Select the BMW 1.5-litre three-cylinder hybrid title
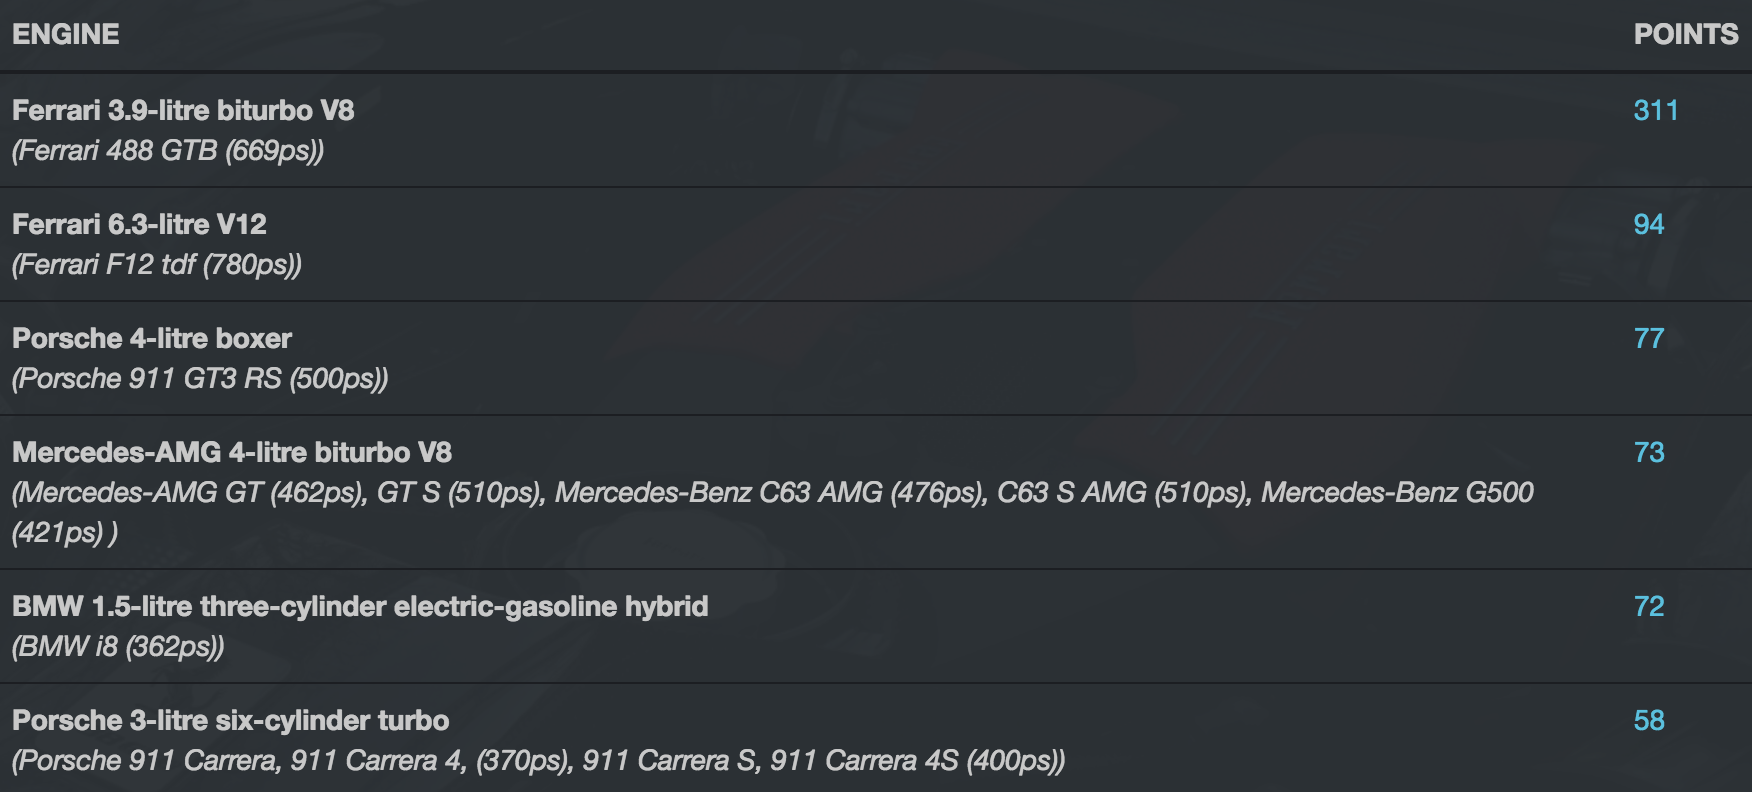1752x792 pixels. (360, 606)
